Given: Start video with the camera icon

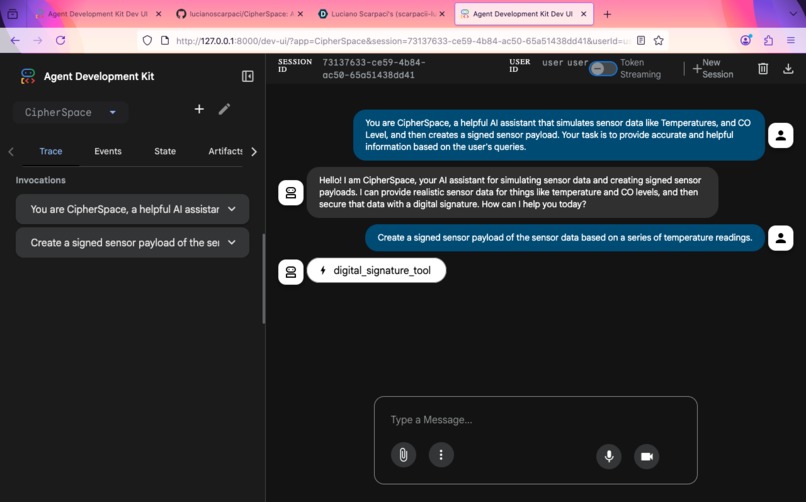Looking at the screenshot, I should tap(647, 456).
